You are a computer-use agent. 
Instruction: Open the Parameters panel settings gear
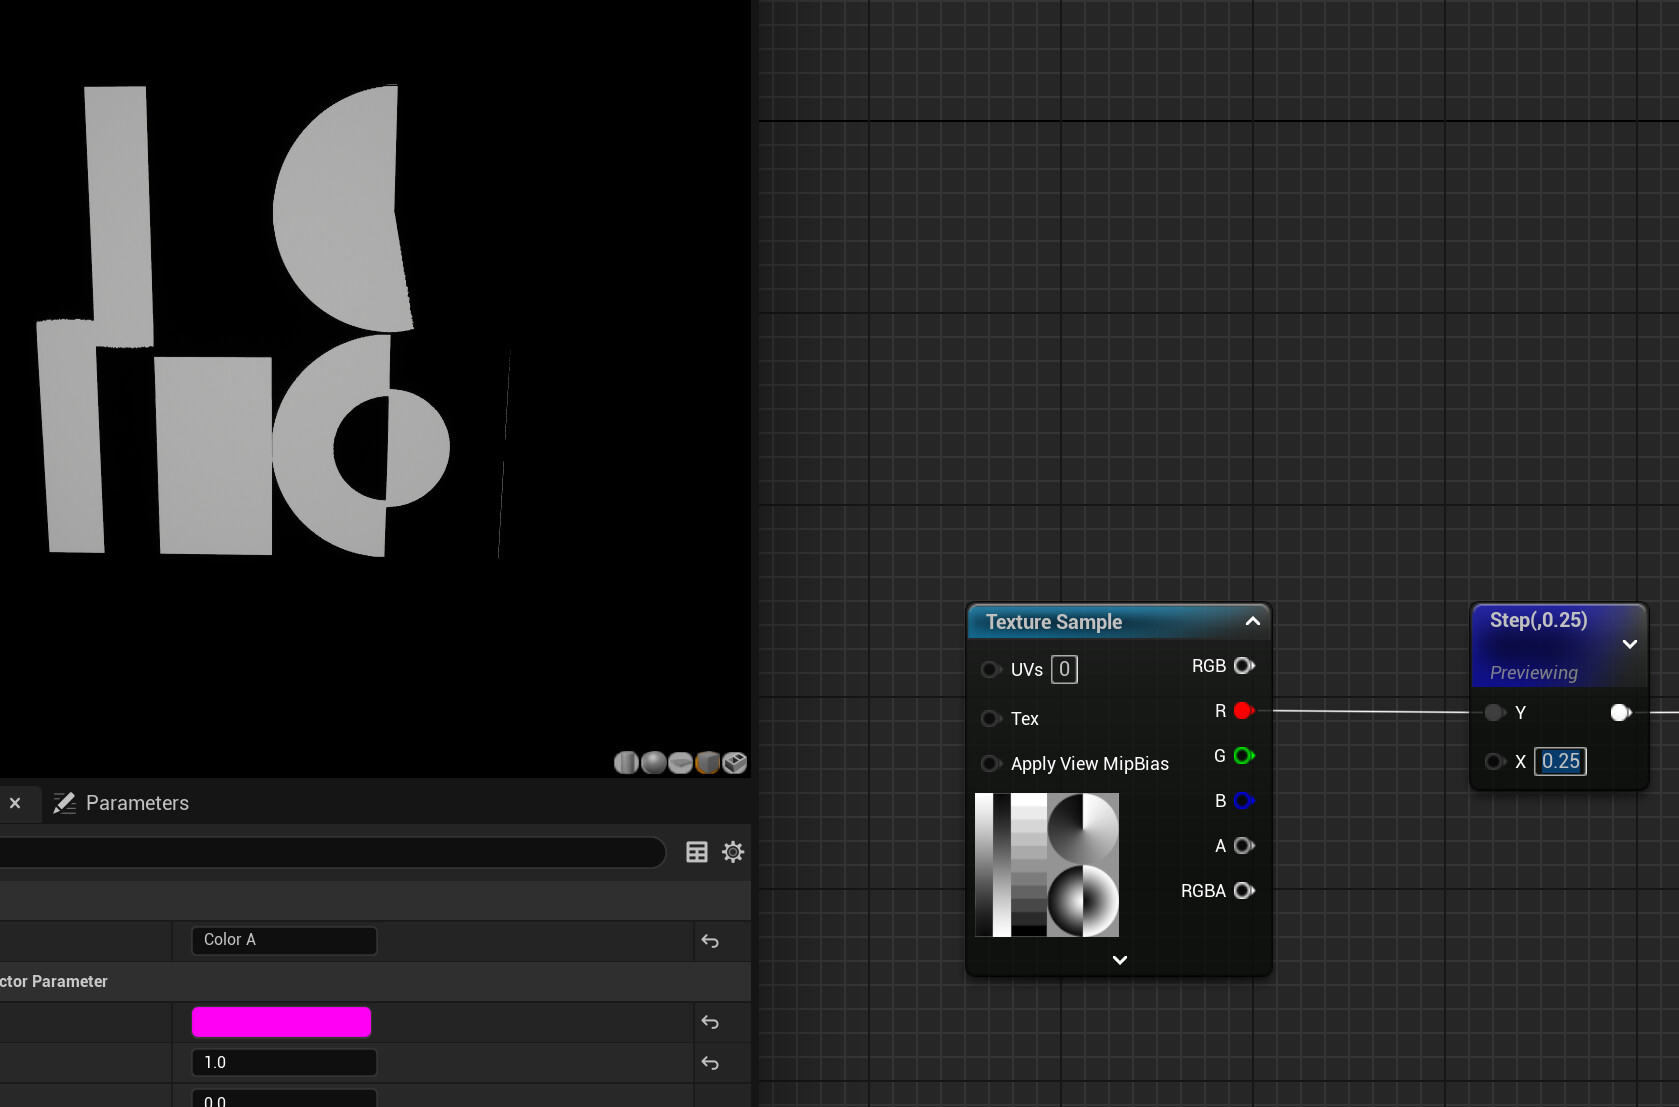click(733, 852)
